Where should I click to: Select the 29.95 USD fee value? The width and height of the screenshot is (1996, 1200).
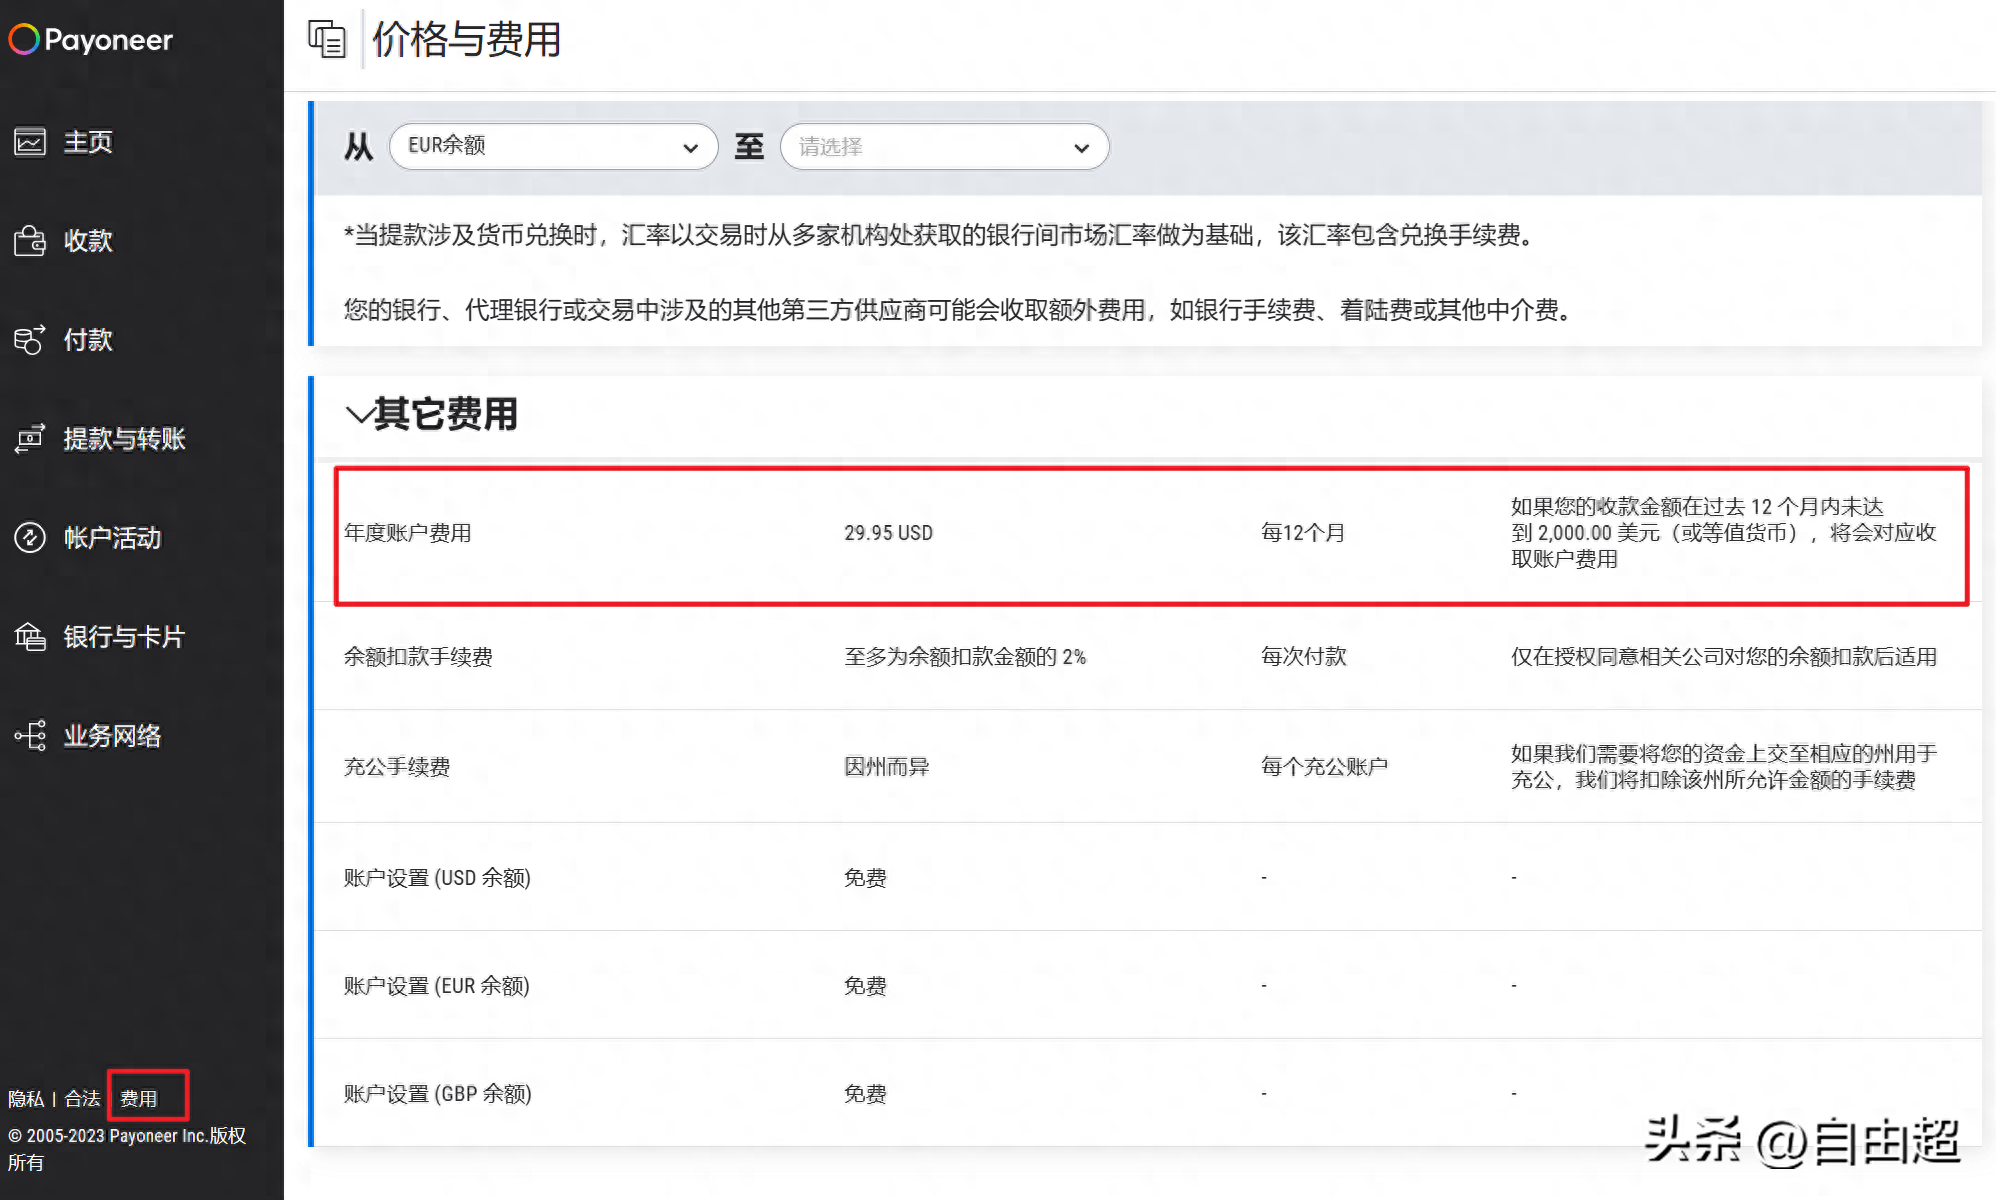click(888, 533)
